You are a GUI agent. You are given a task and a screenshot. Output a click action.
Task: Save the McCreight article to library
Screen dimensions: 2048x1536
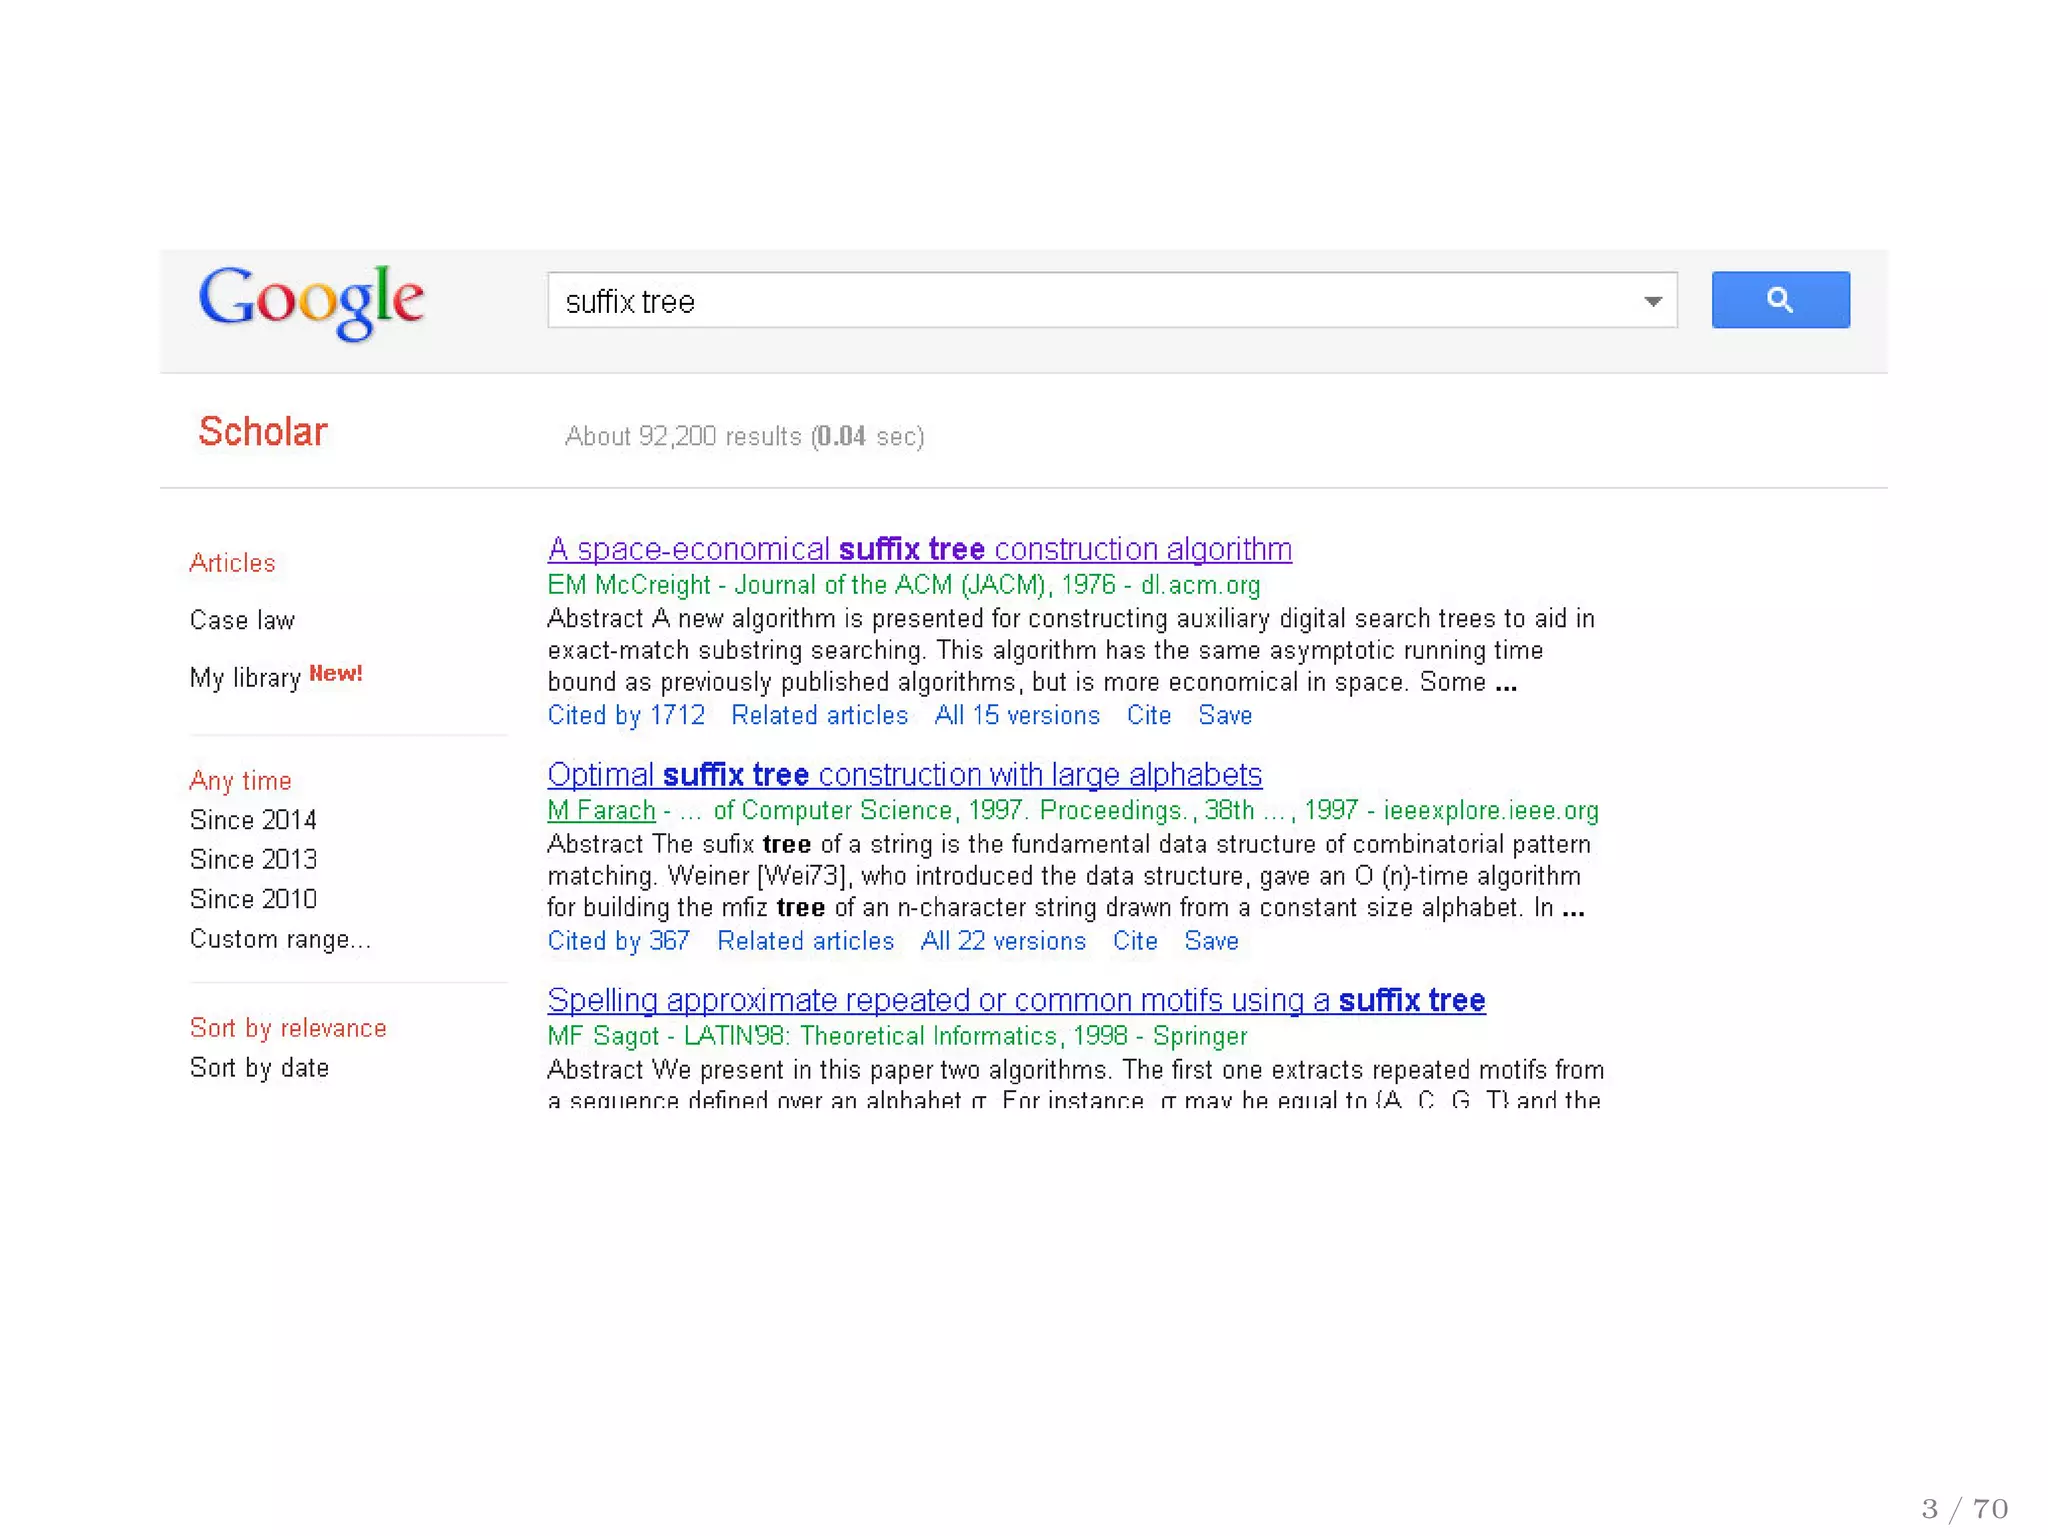point(1225,716)
